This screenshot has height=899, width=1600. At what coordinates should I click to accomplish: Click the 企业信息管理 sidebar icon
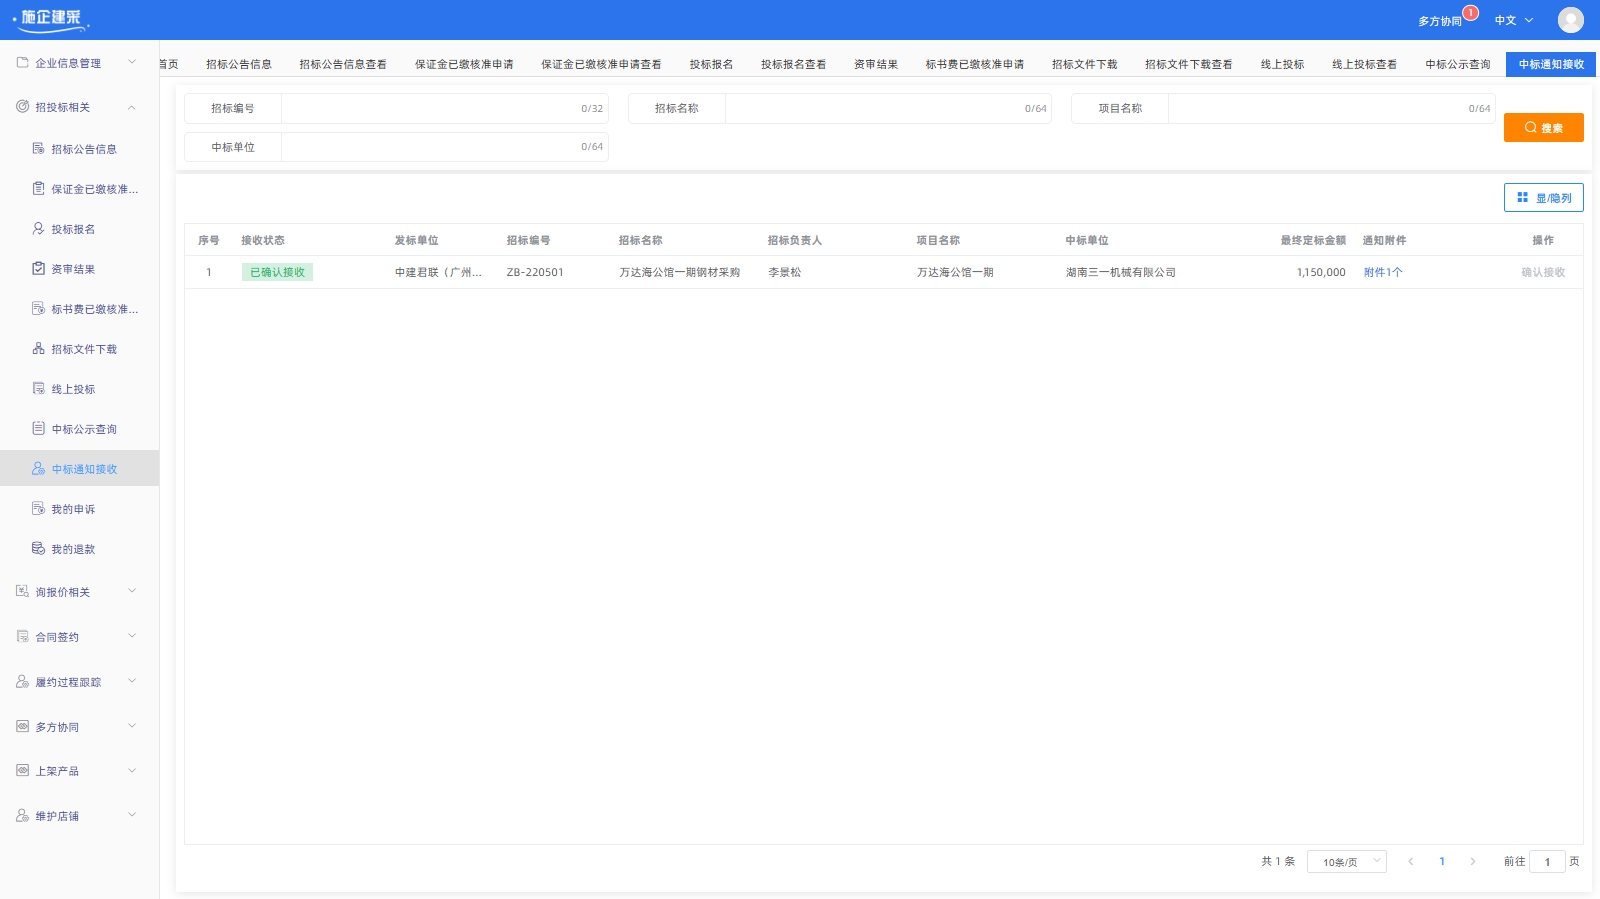click(22, 62)
